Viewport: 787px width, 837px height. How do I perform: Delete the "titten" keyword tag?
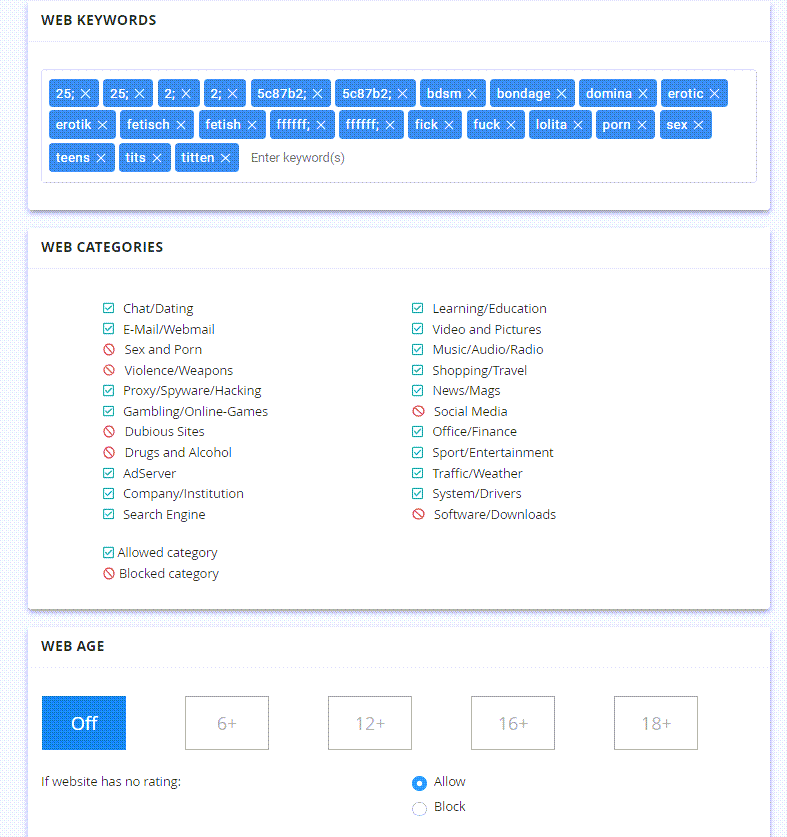(225, 158)
